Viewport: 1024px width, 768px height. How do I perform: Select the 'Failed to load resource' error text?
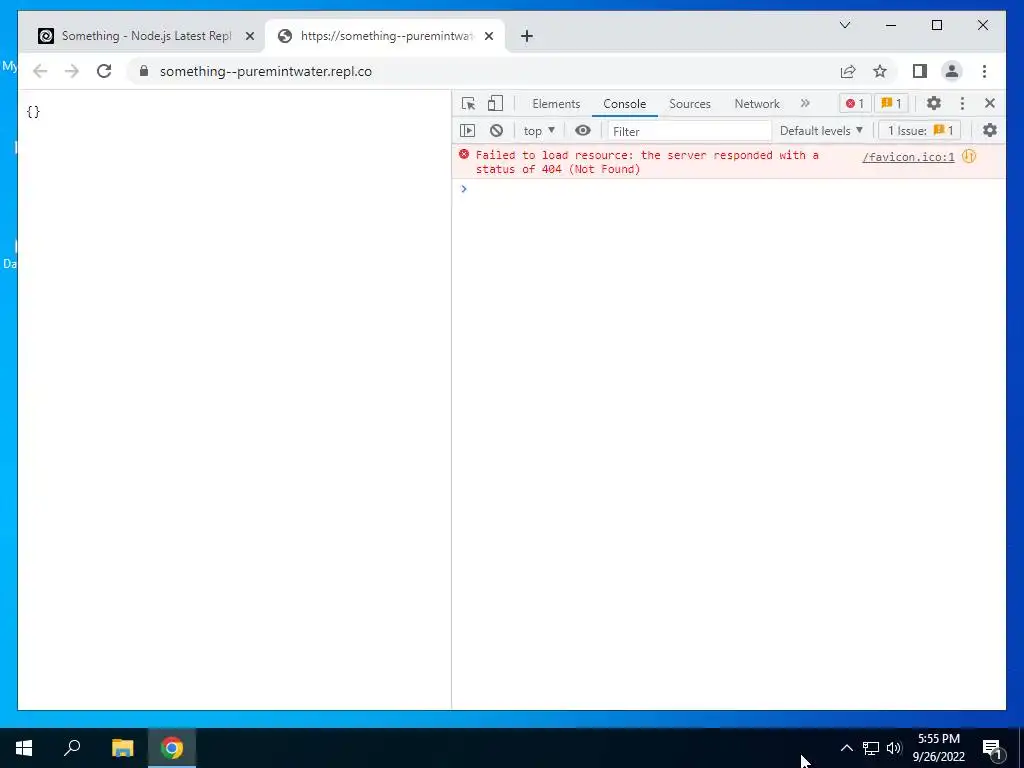pyautogui.click(x=647, y=162)
